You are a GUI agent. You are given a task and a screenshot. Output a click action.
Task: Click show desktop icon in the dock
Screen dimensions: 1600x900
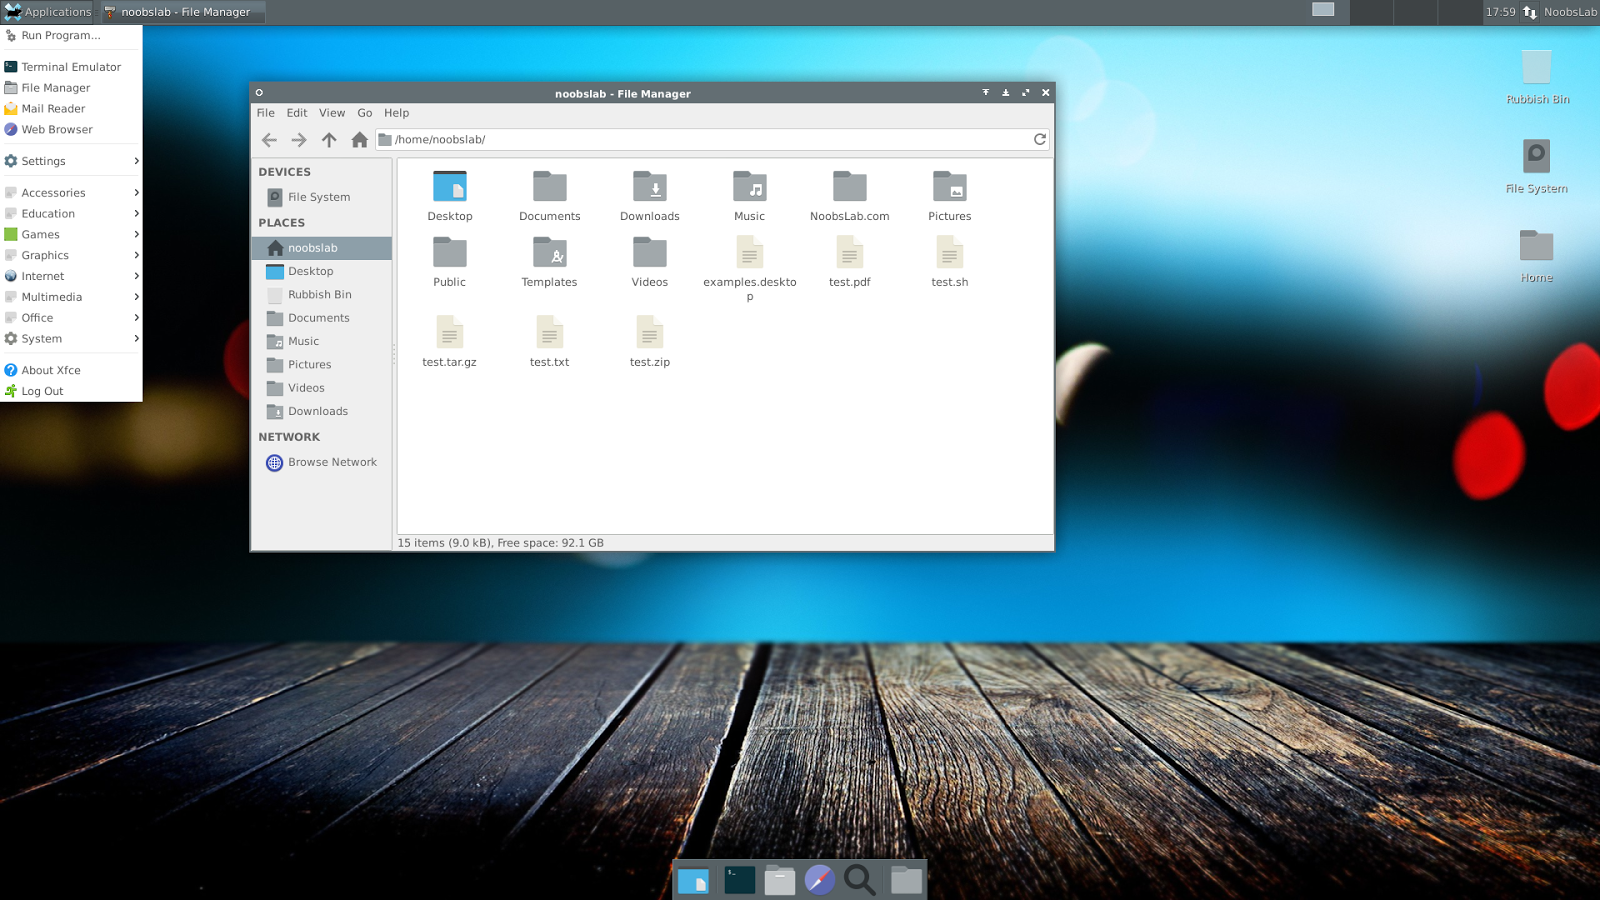tap(694, 880)
